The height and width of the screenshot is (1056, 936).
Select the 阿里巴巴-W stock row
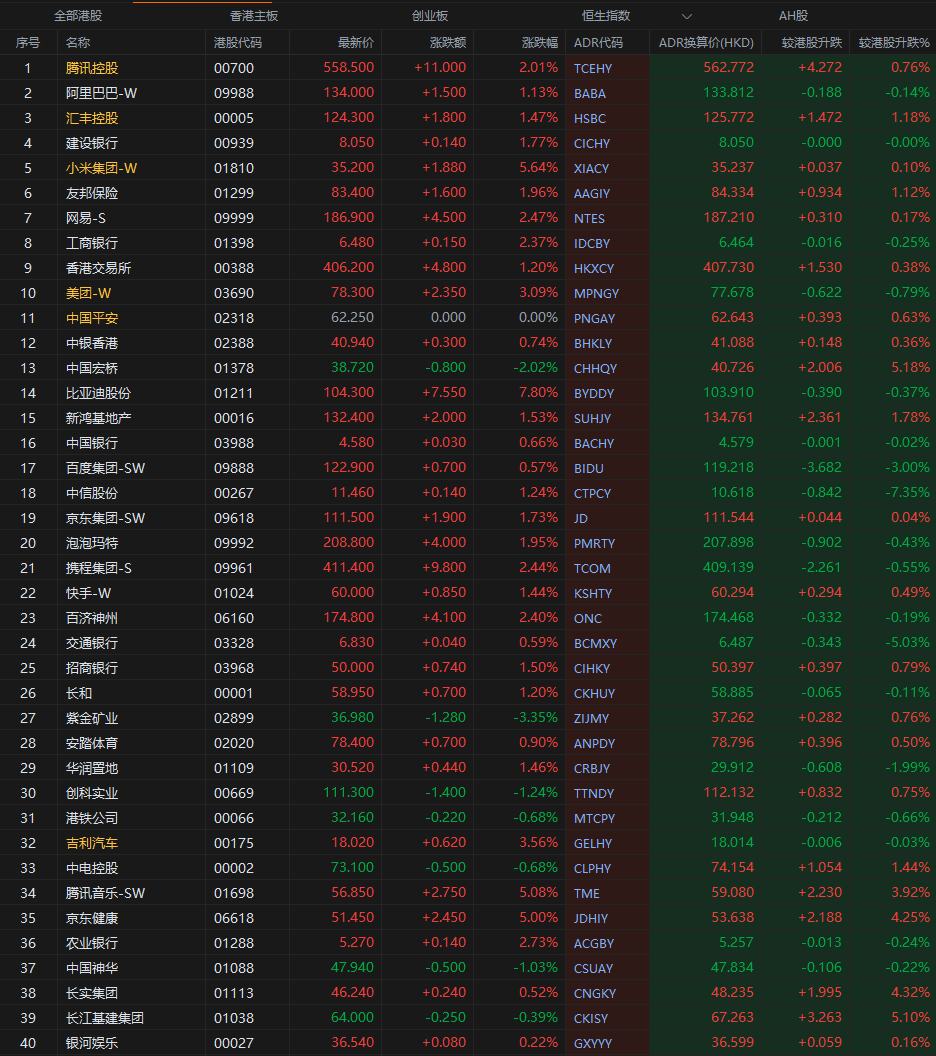468,93
